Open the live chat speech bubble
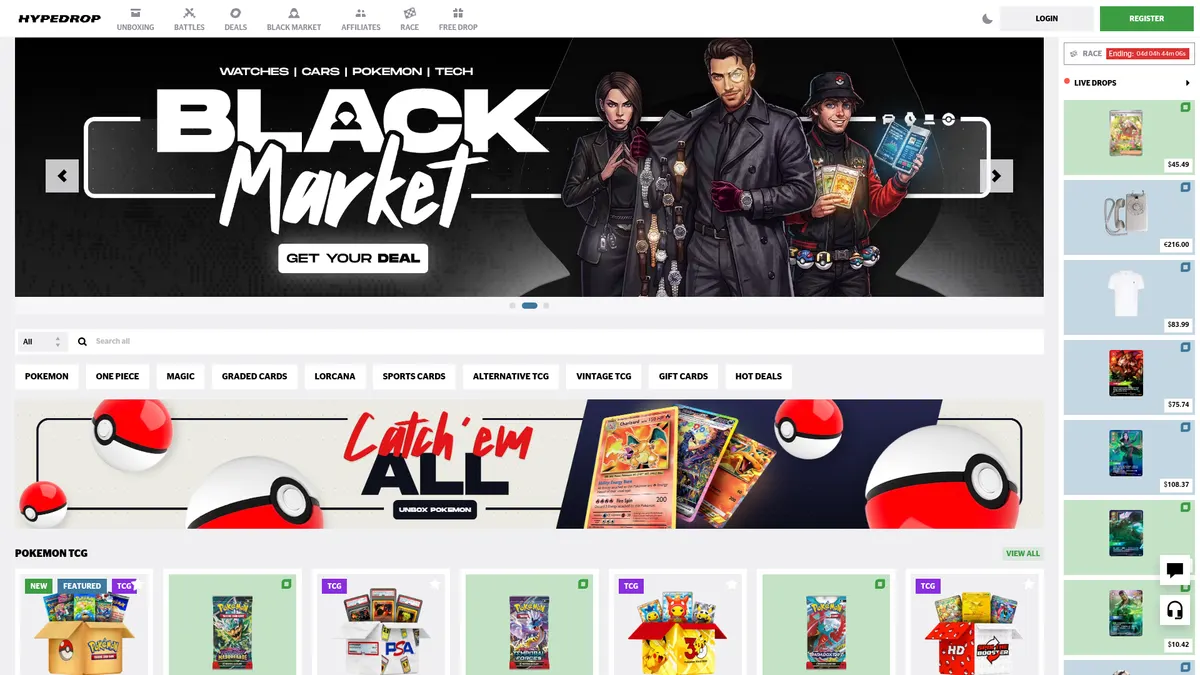 [1175, 570]
